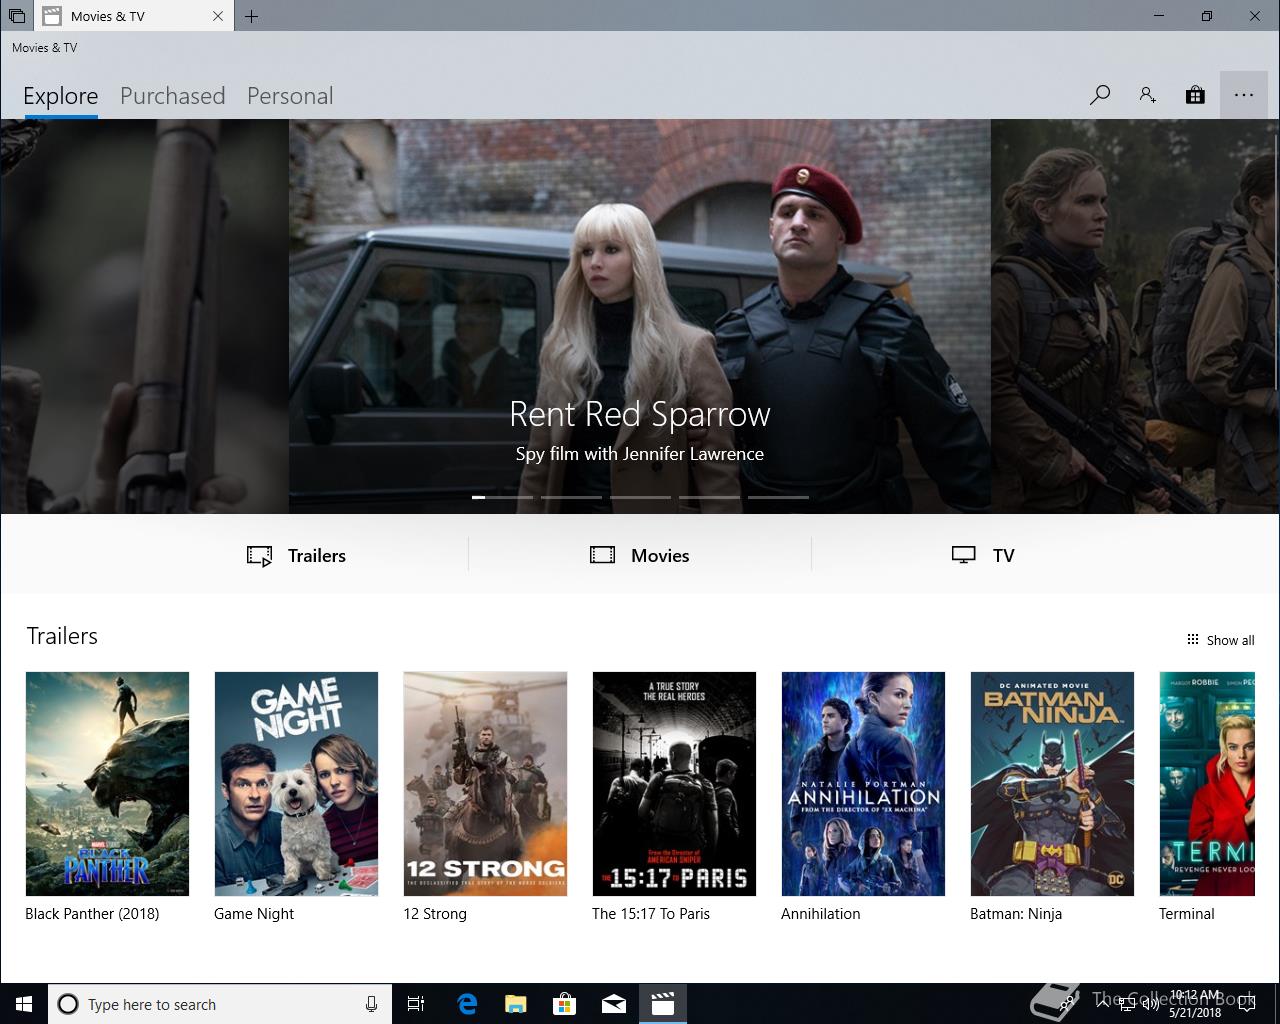Open Batman Ninja poster thumbnail

1052,784
